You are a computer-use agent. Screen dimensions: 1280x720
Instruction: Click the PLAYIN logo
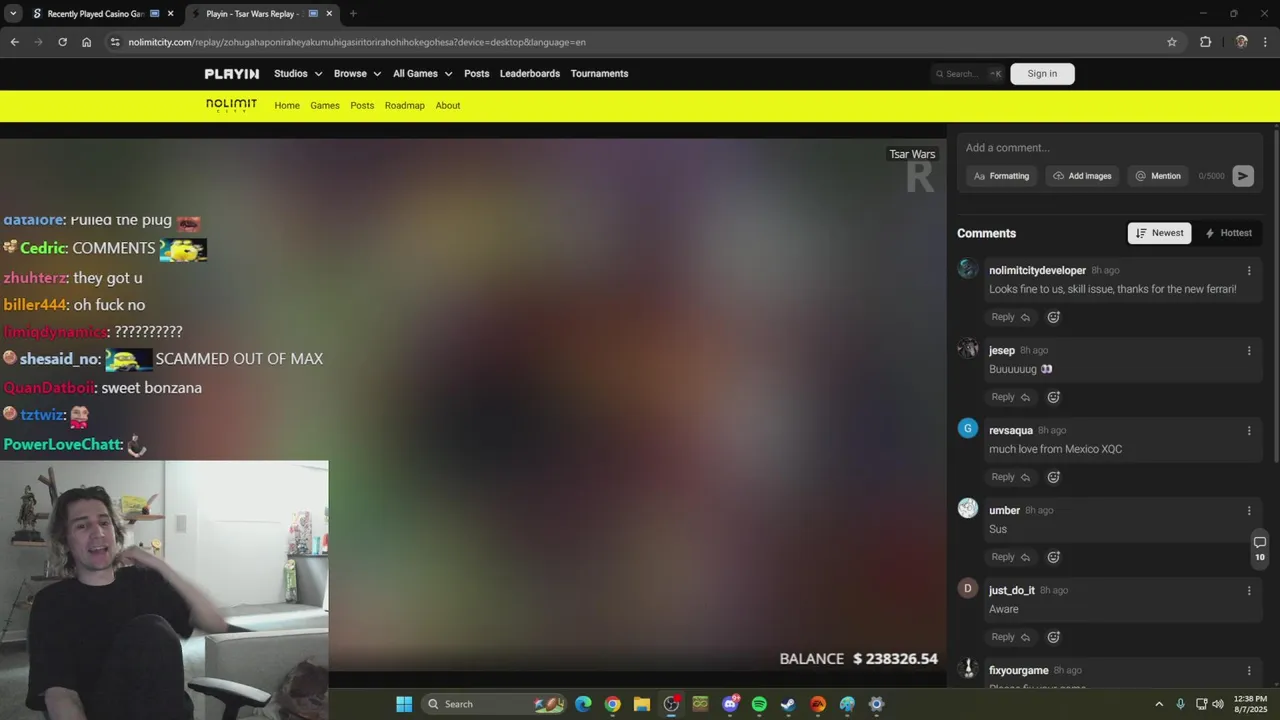pyautogui.click(x=232, y=74)
